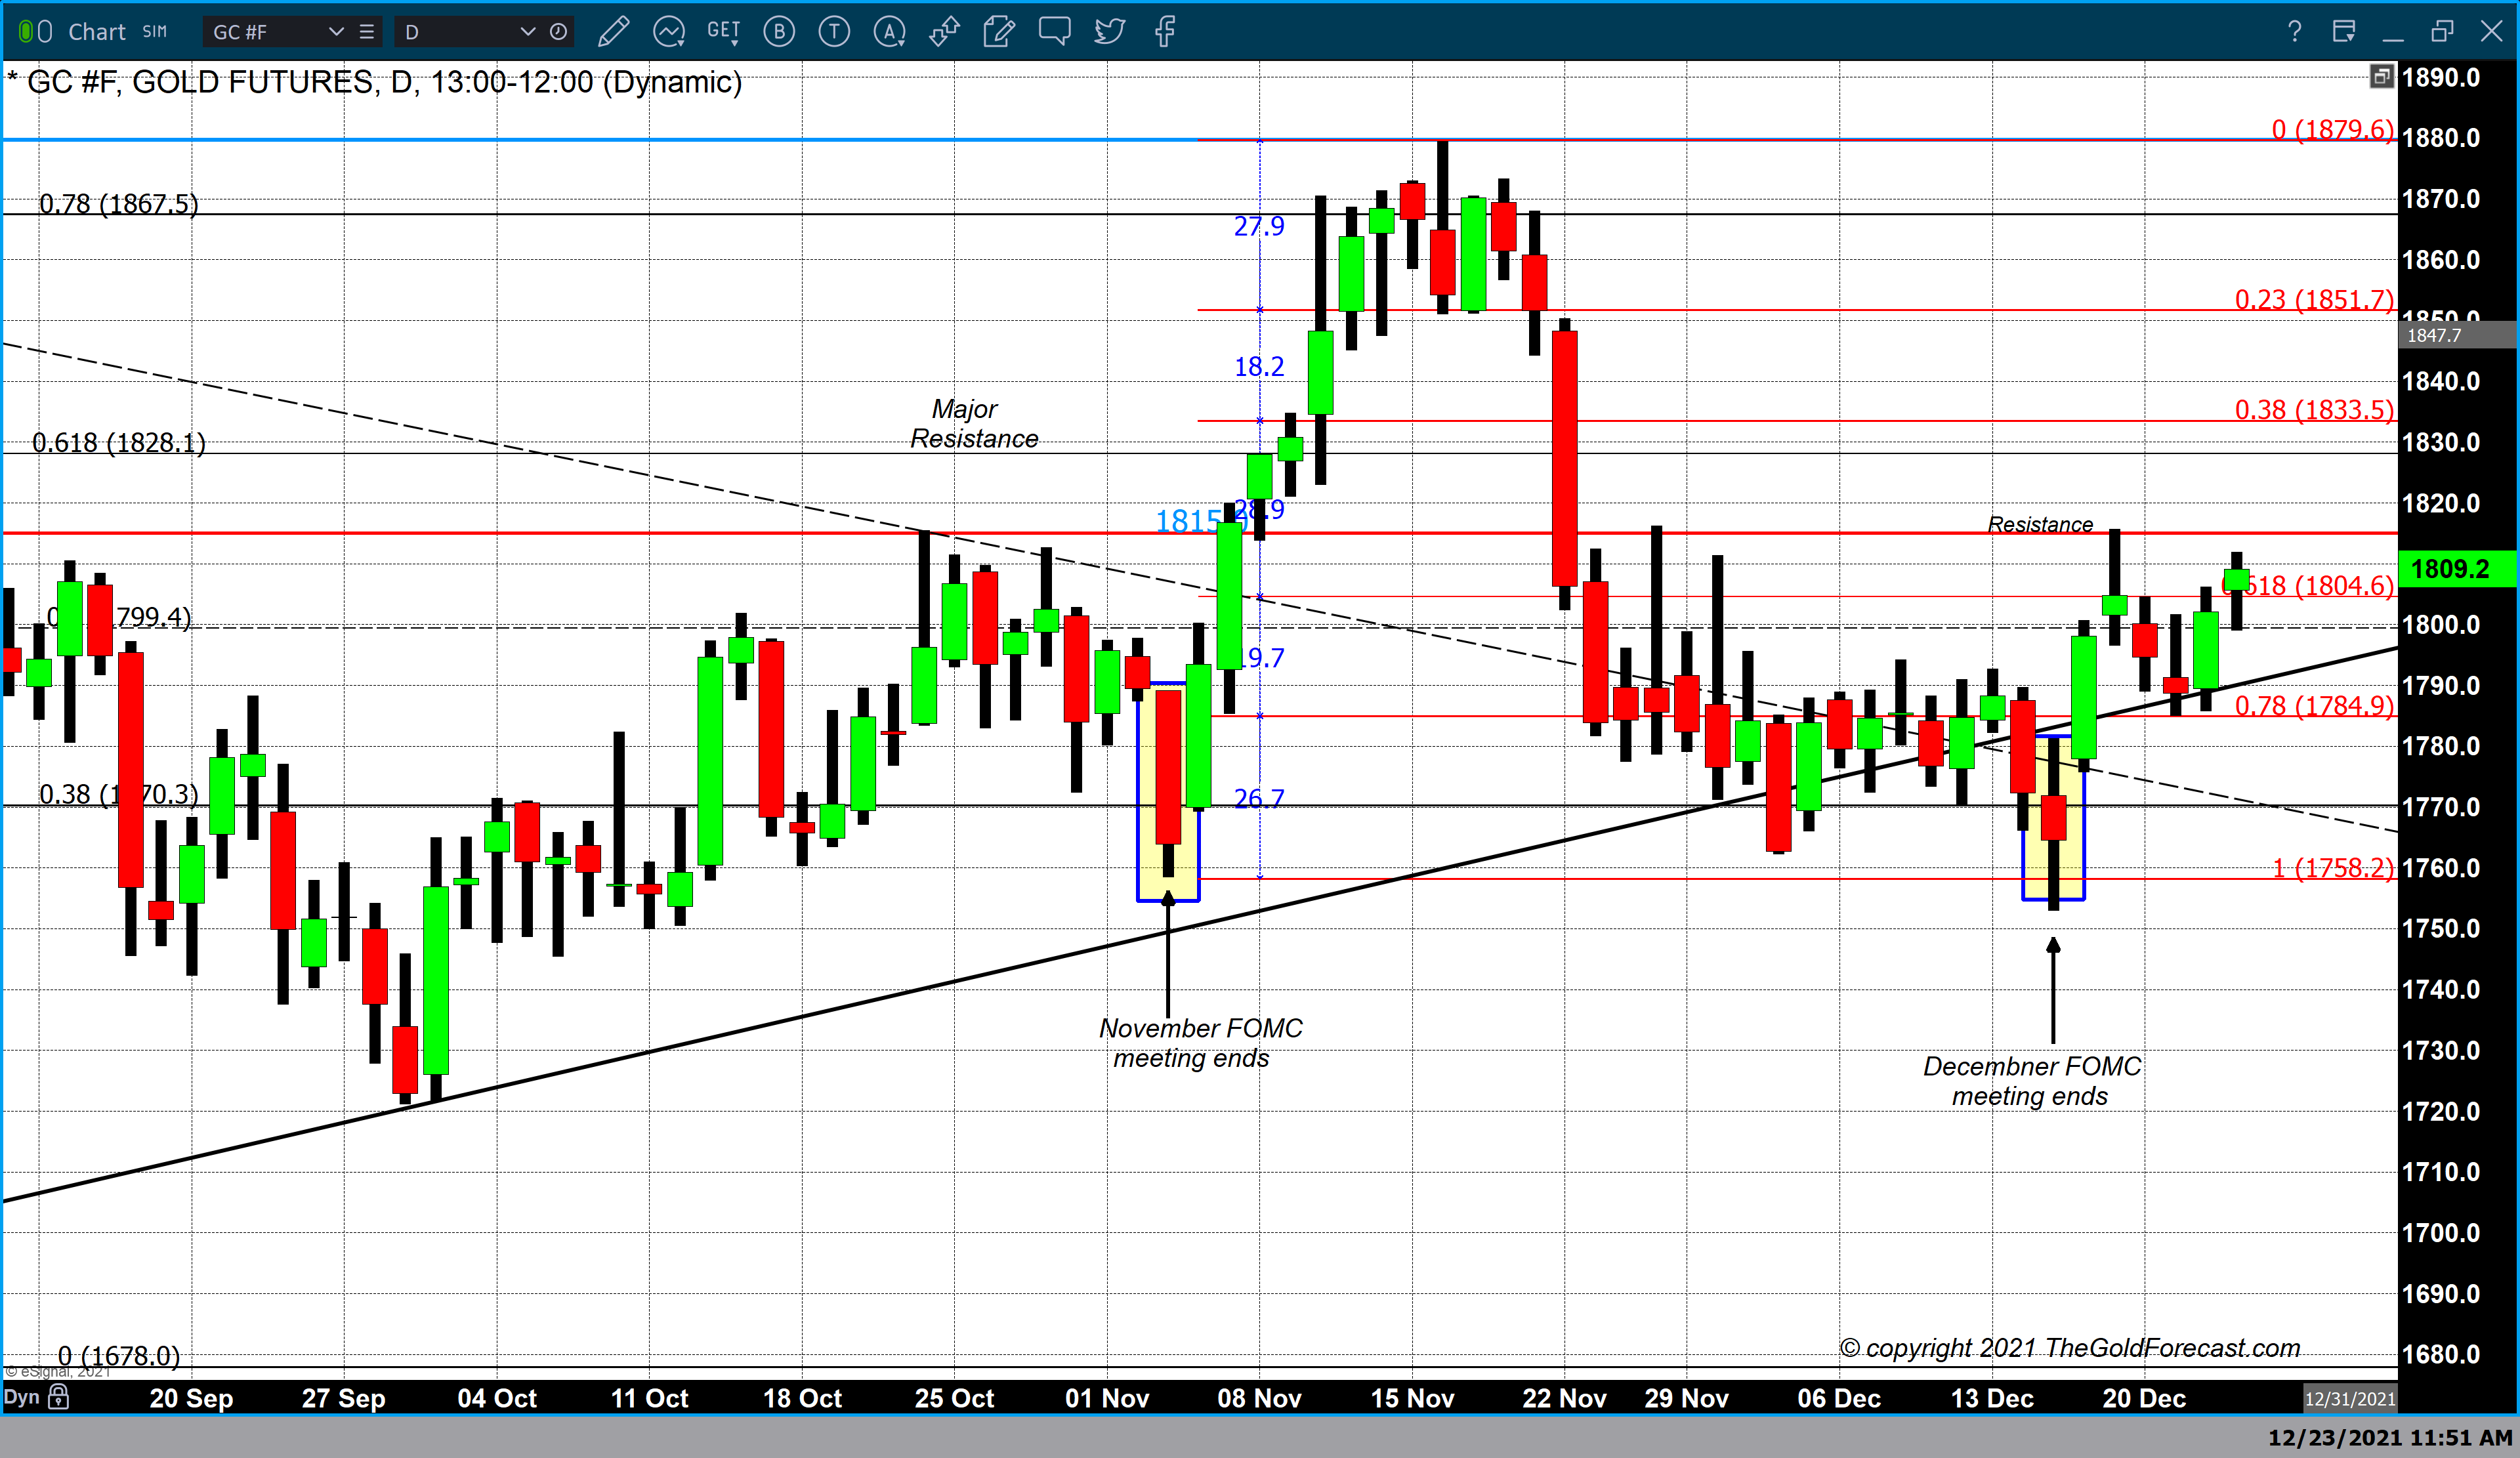
Task: Expand the D interval dropdown
Action: point(527,32)
